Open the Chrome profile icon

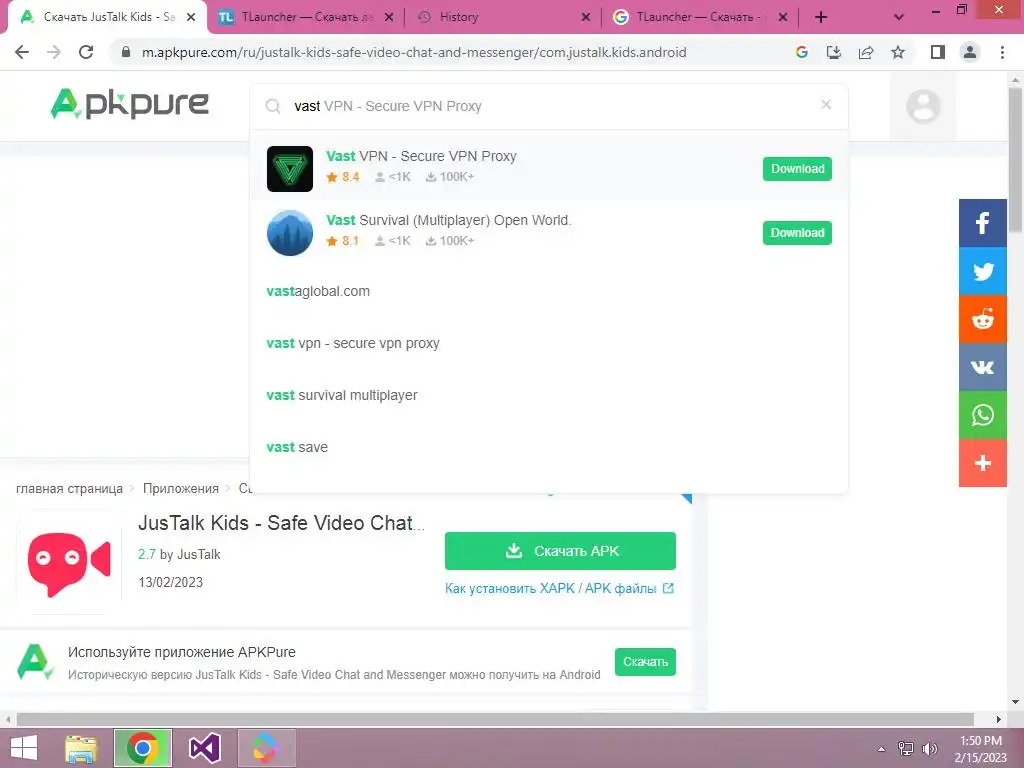pyautogui.click(x=970, y=52)
